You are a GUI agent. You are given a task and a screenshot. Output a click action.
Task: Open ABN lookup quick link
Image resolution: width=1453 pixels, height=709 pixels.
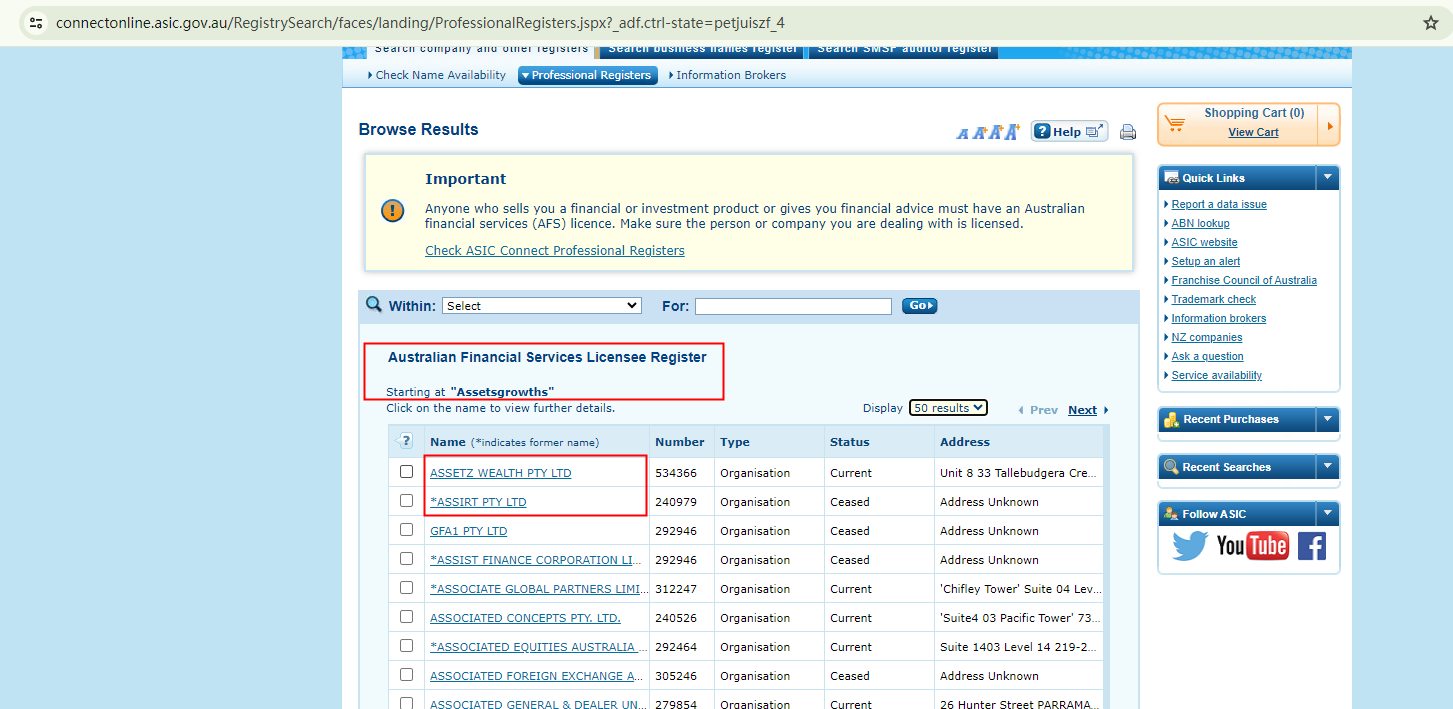coord(1201,223)
